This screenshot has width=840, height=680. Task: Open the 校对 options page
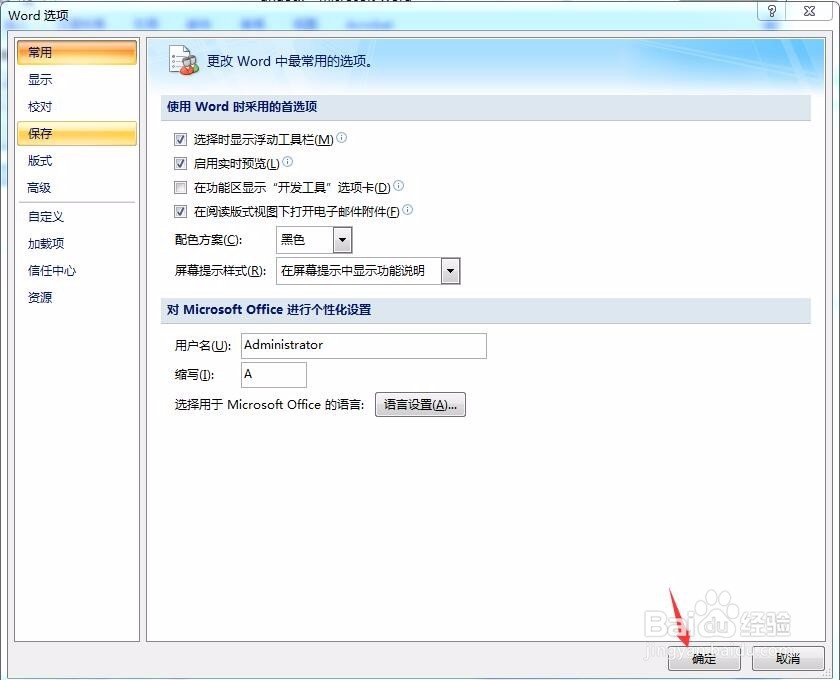click(77, 107)
